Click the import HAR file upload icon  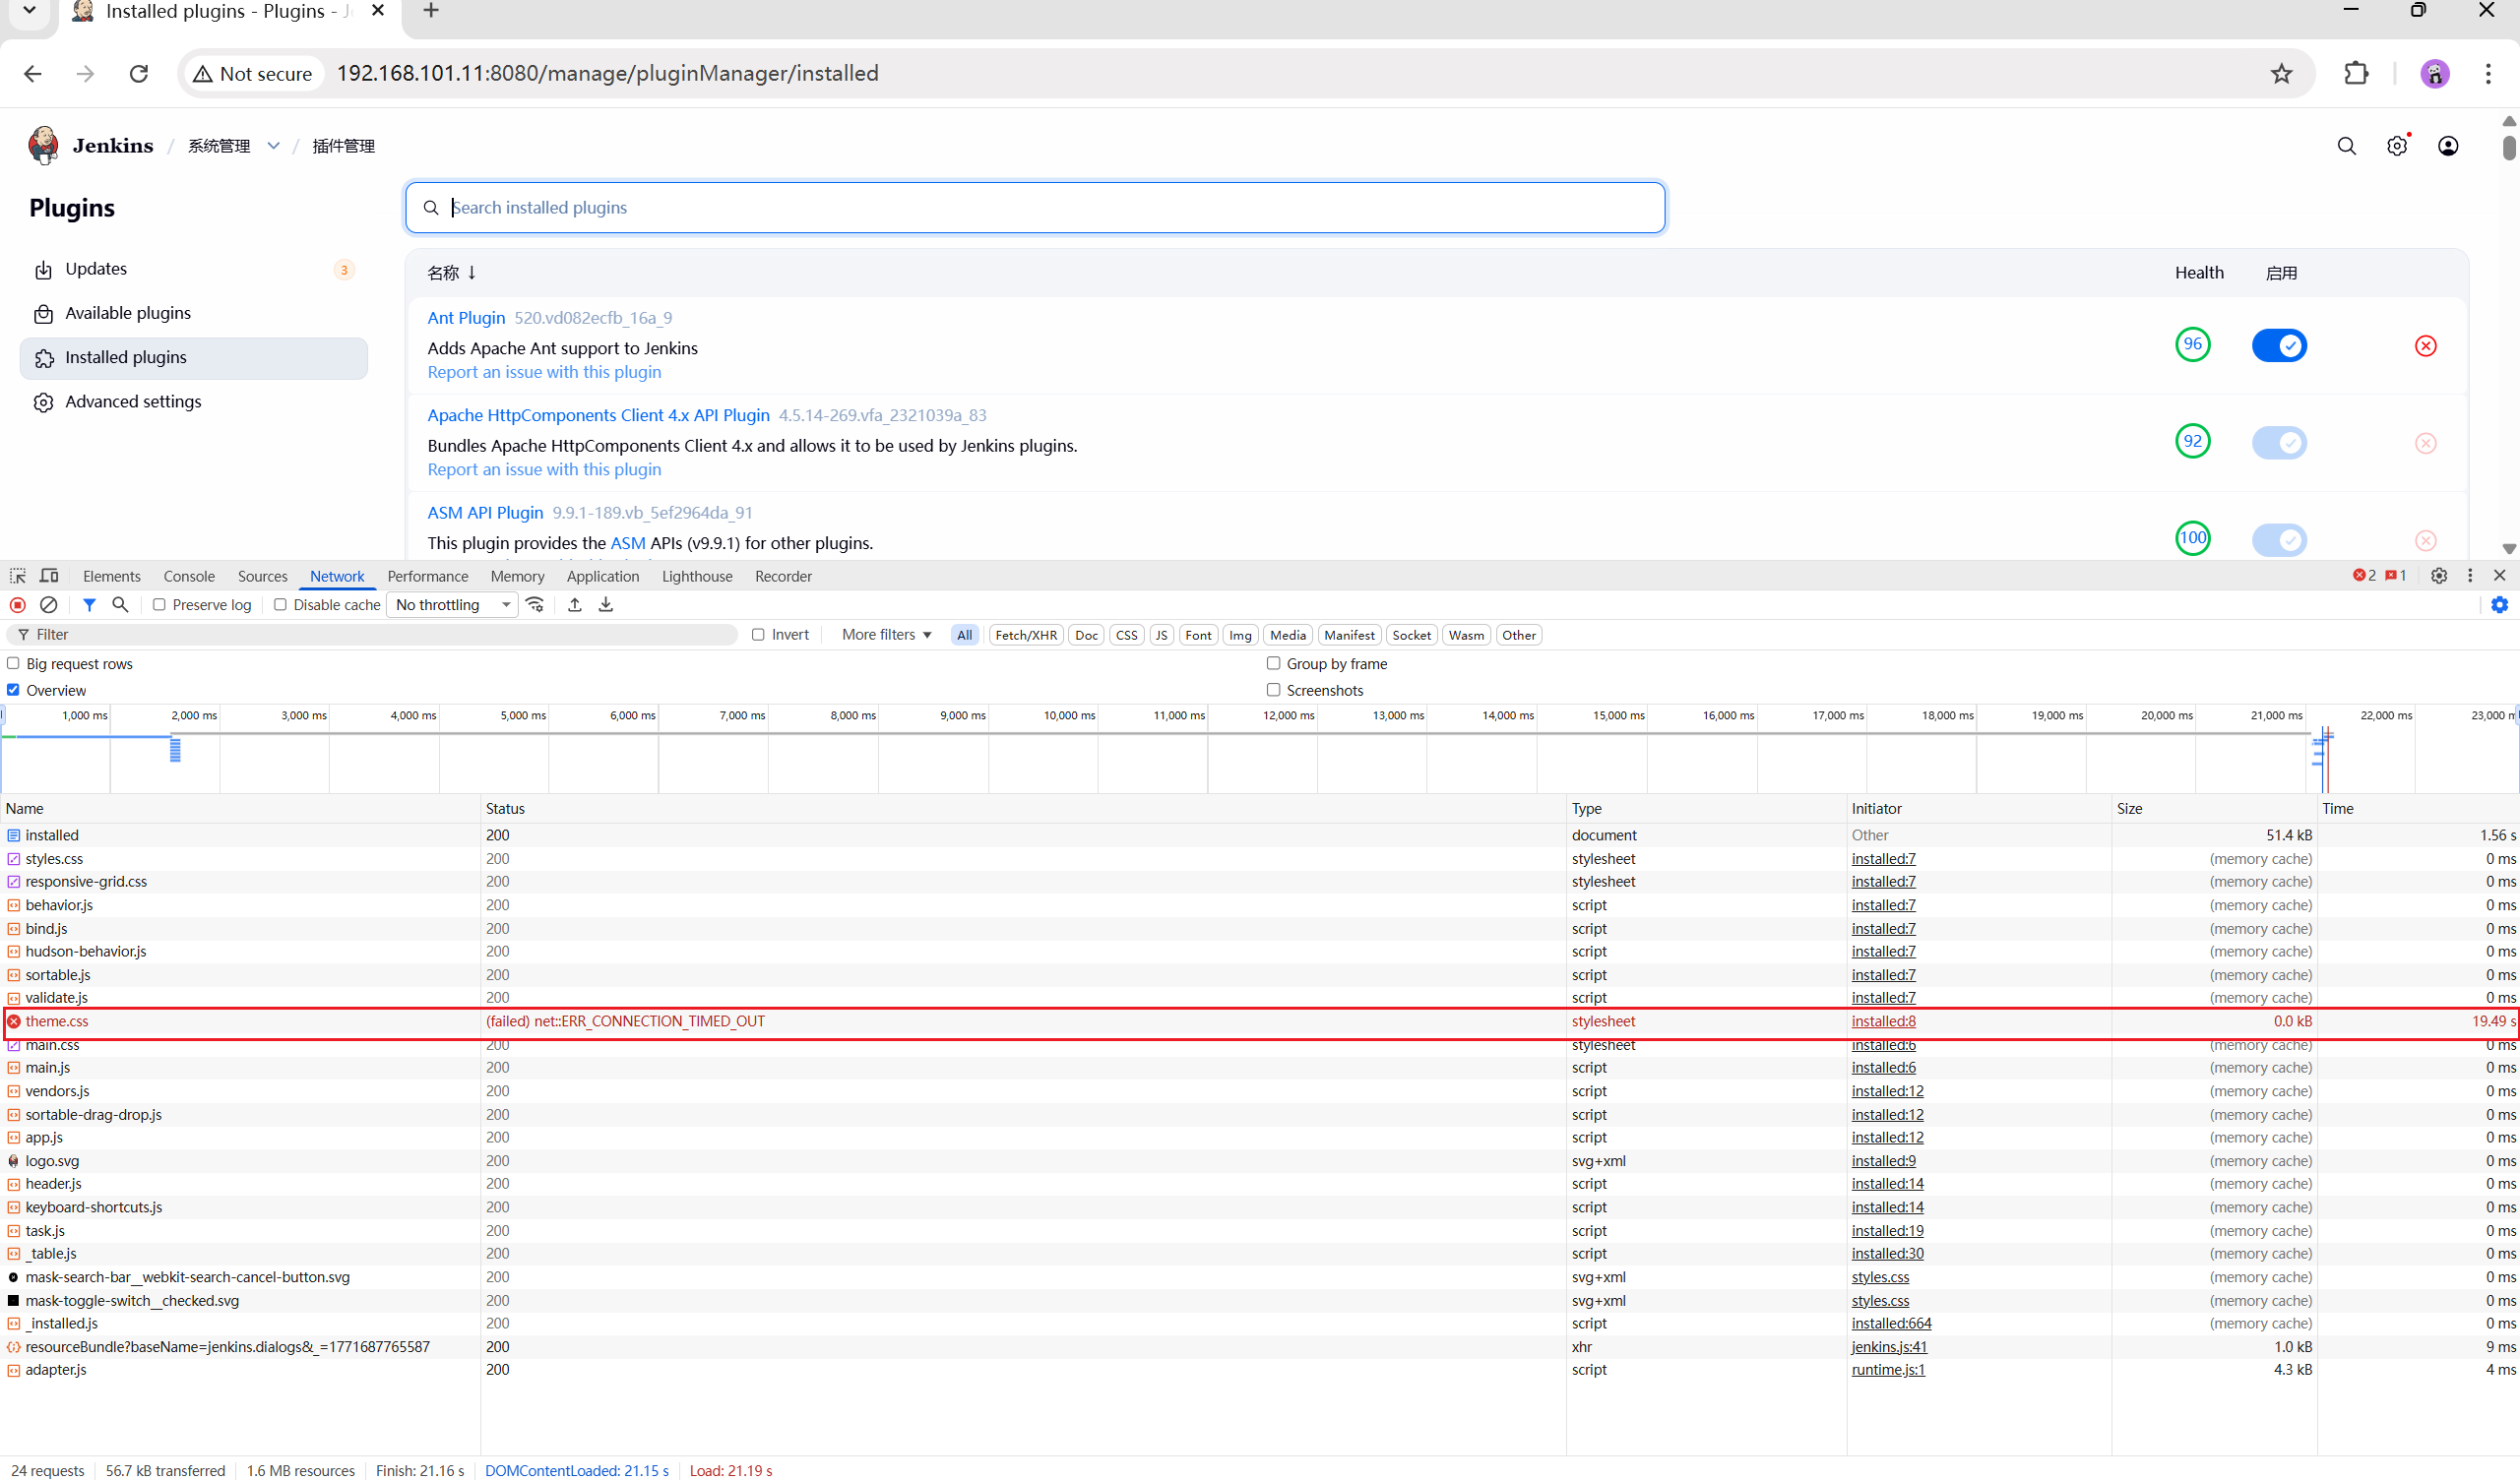[x=575, y=605]
